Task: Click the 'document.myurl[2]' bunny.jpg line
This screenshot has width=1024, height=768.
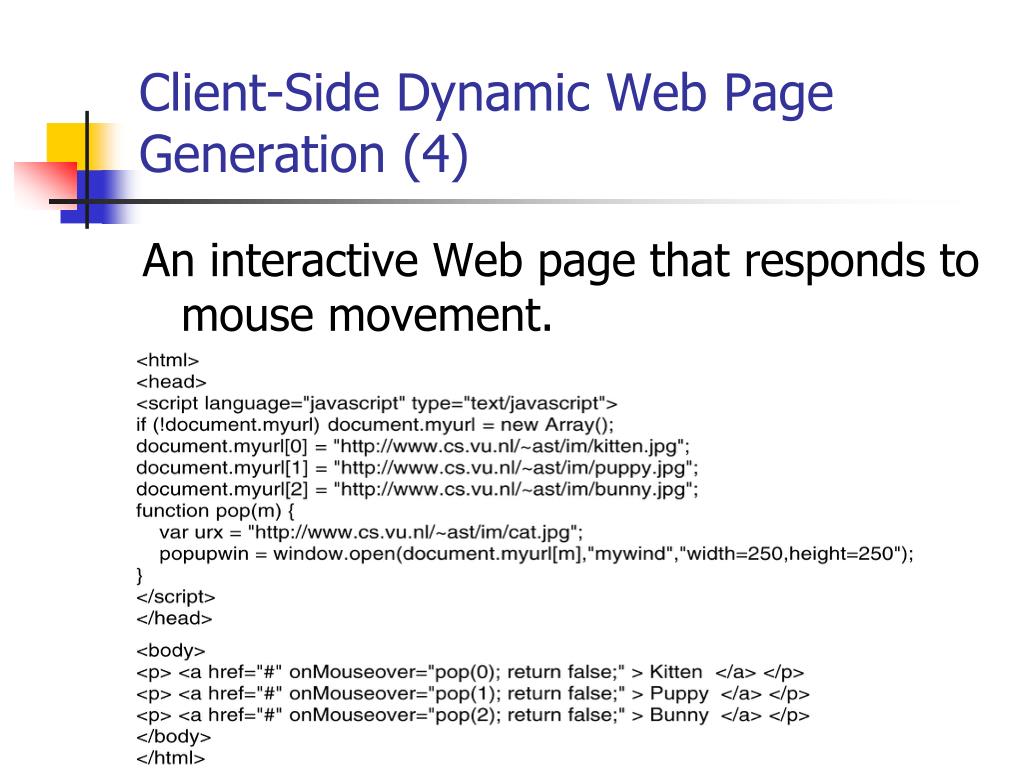Action: click(x=417, y=490)
